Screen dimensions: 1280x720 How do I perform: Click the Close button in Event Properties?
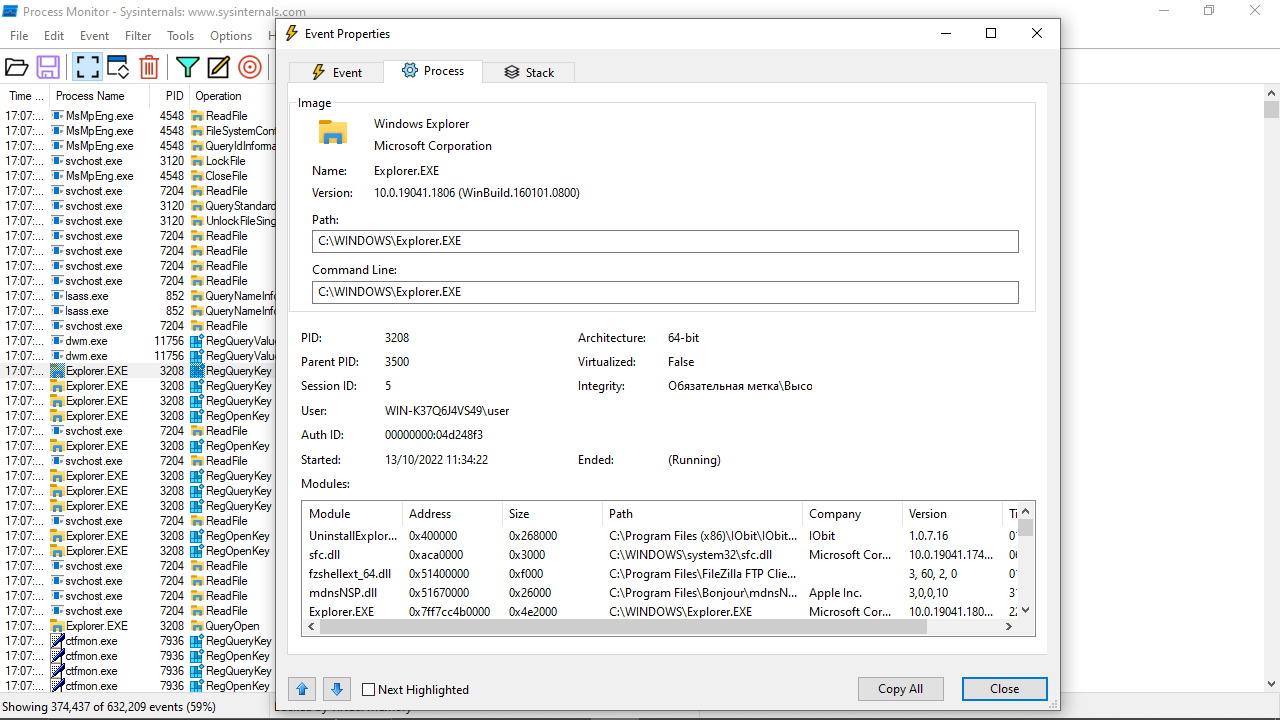tap(1004, 689)
